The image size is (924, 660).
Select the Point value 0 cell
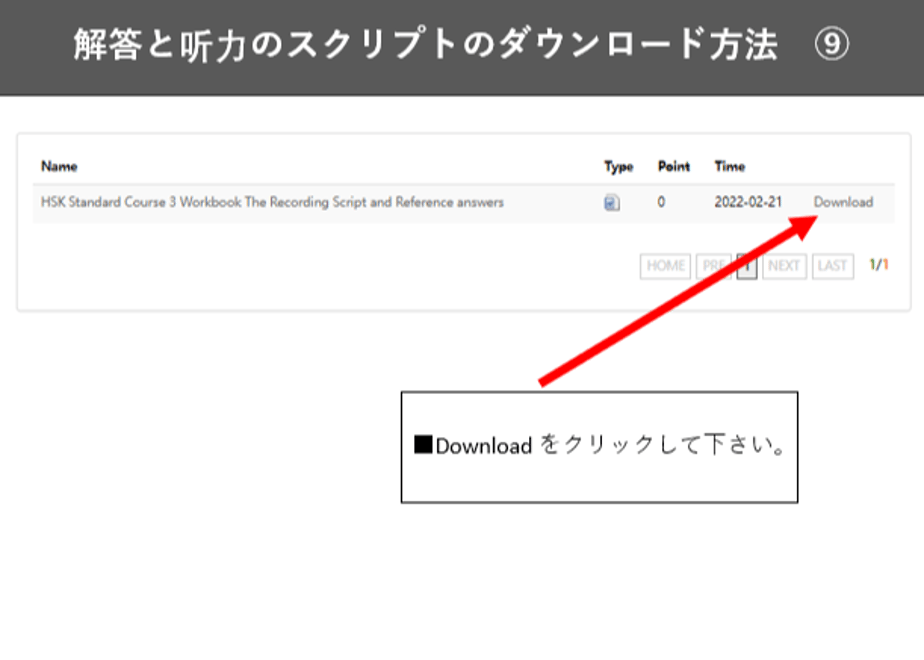[x=661, y=202]
